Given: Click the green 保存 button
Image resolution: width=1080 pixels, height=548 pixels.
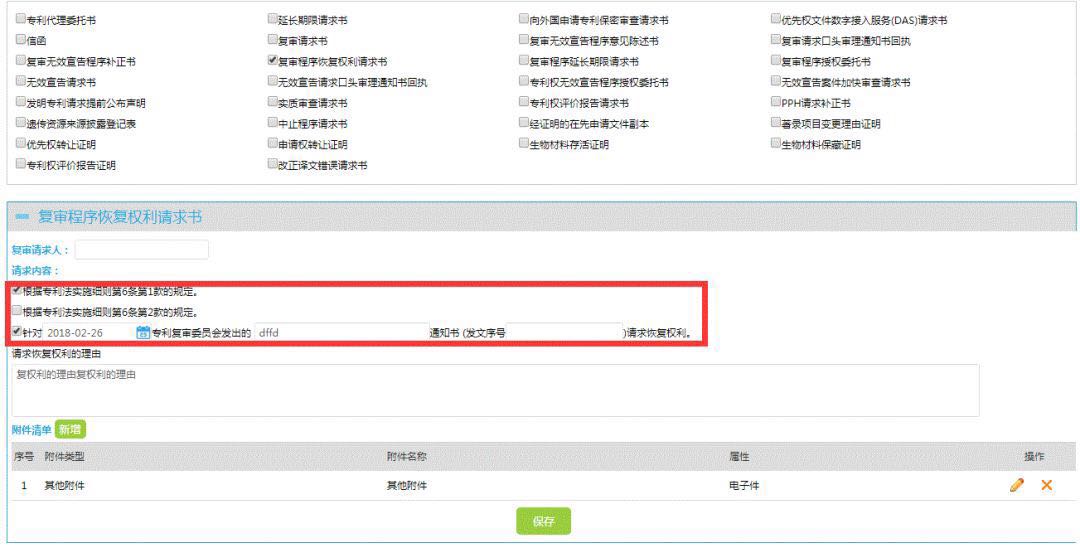Looking at the screenshot, I should point(543,521).
